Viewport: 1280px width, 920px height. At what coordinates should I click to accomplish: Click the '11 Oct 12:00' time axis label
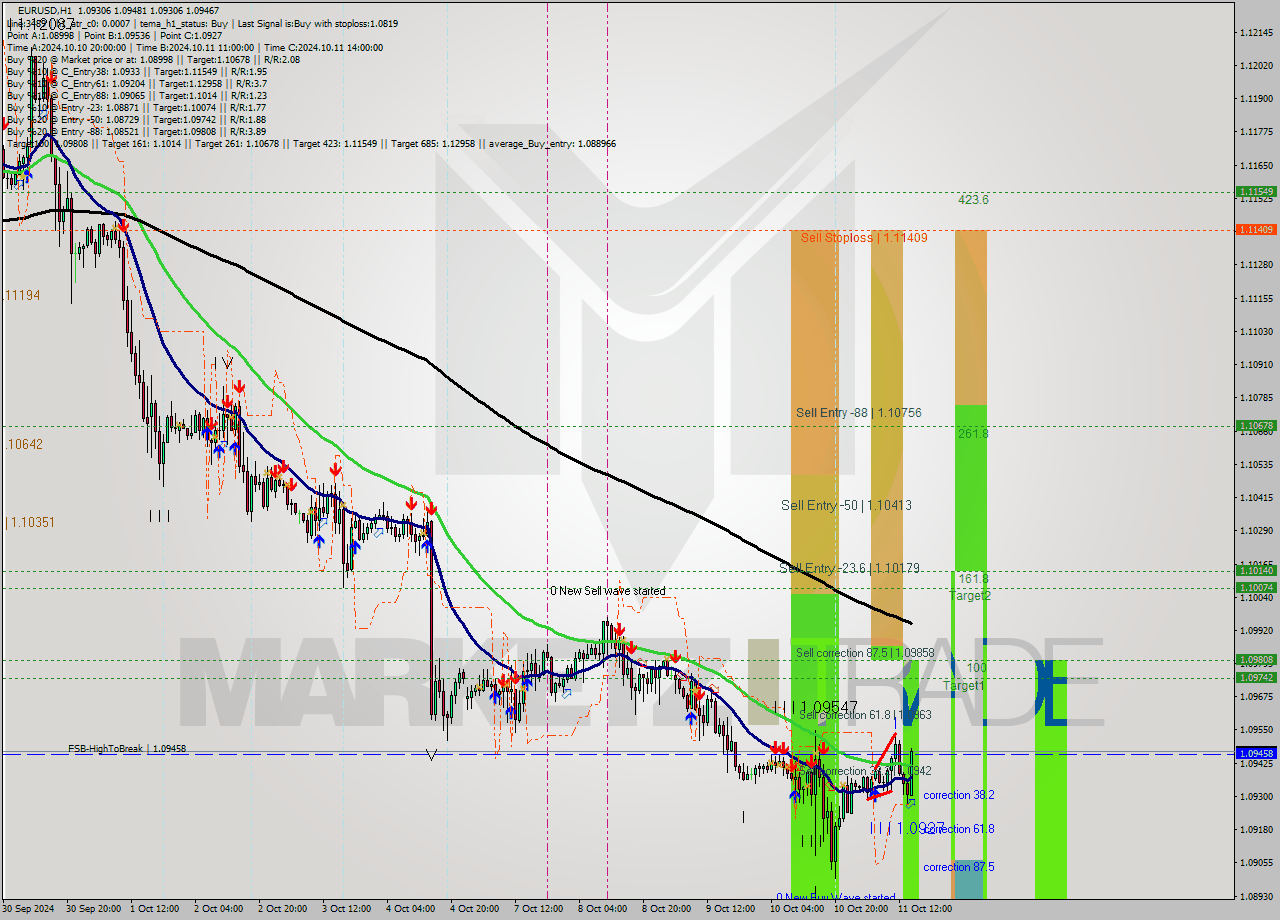(925, 909)
